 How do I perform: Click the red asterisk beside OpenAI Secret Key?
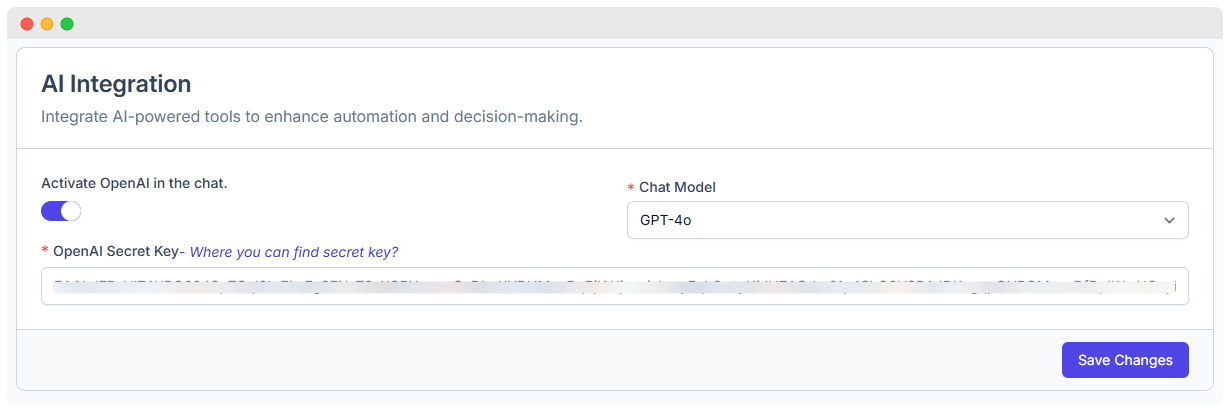click(x=45, y=253)
